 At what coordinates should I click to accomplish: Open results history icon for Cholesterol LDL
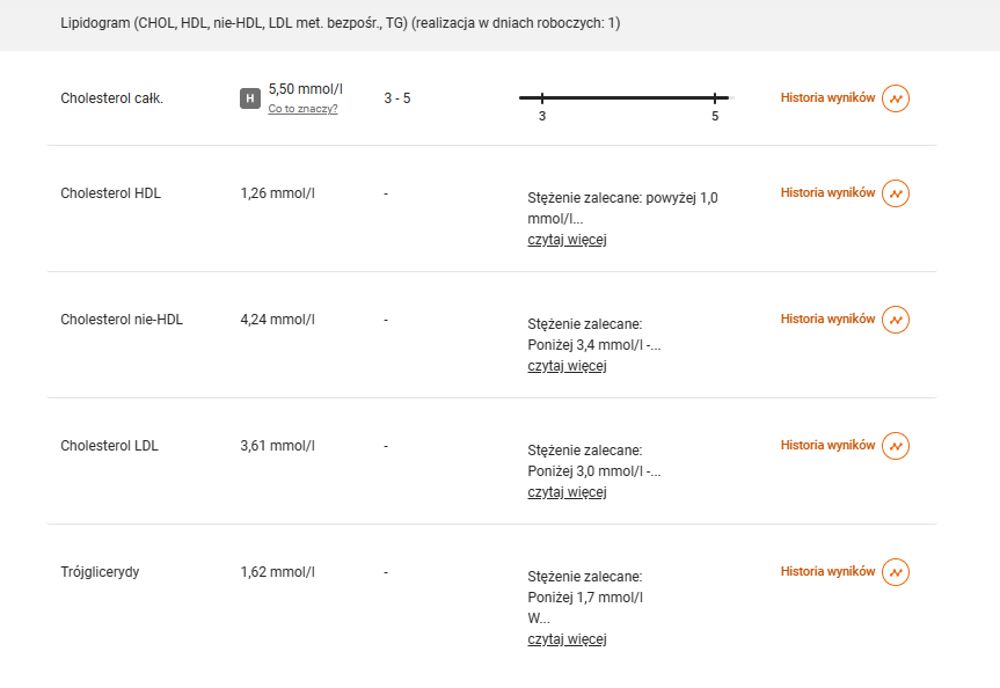895,446
